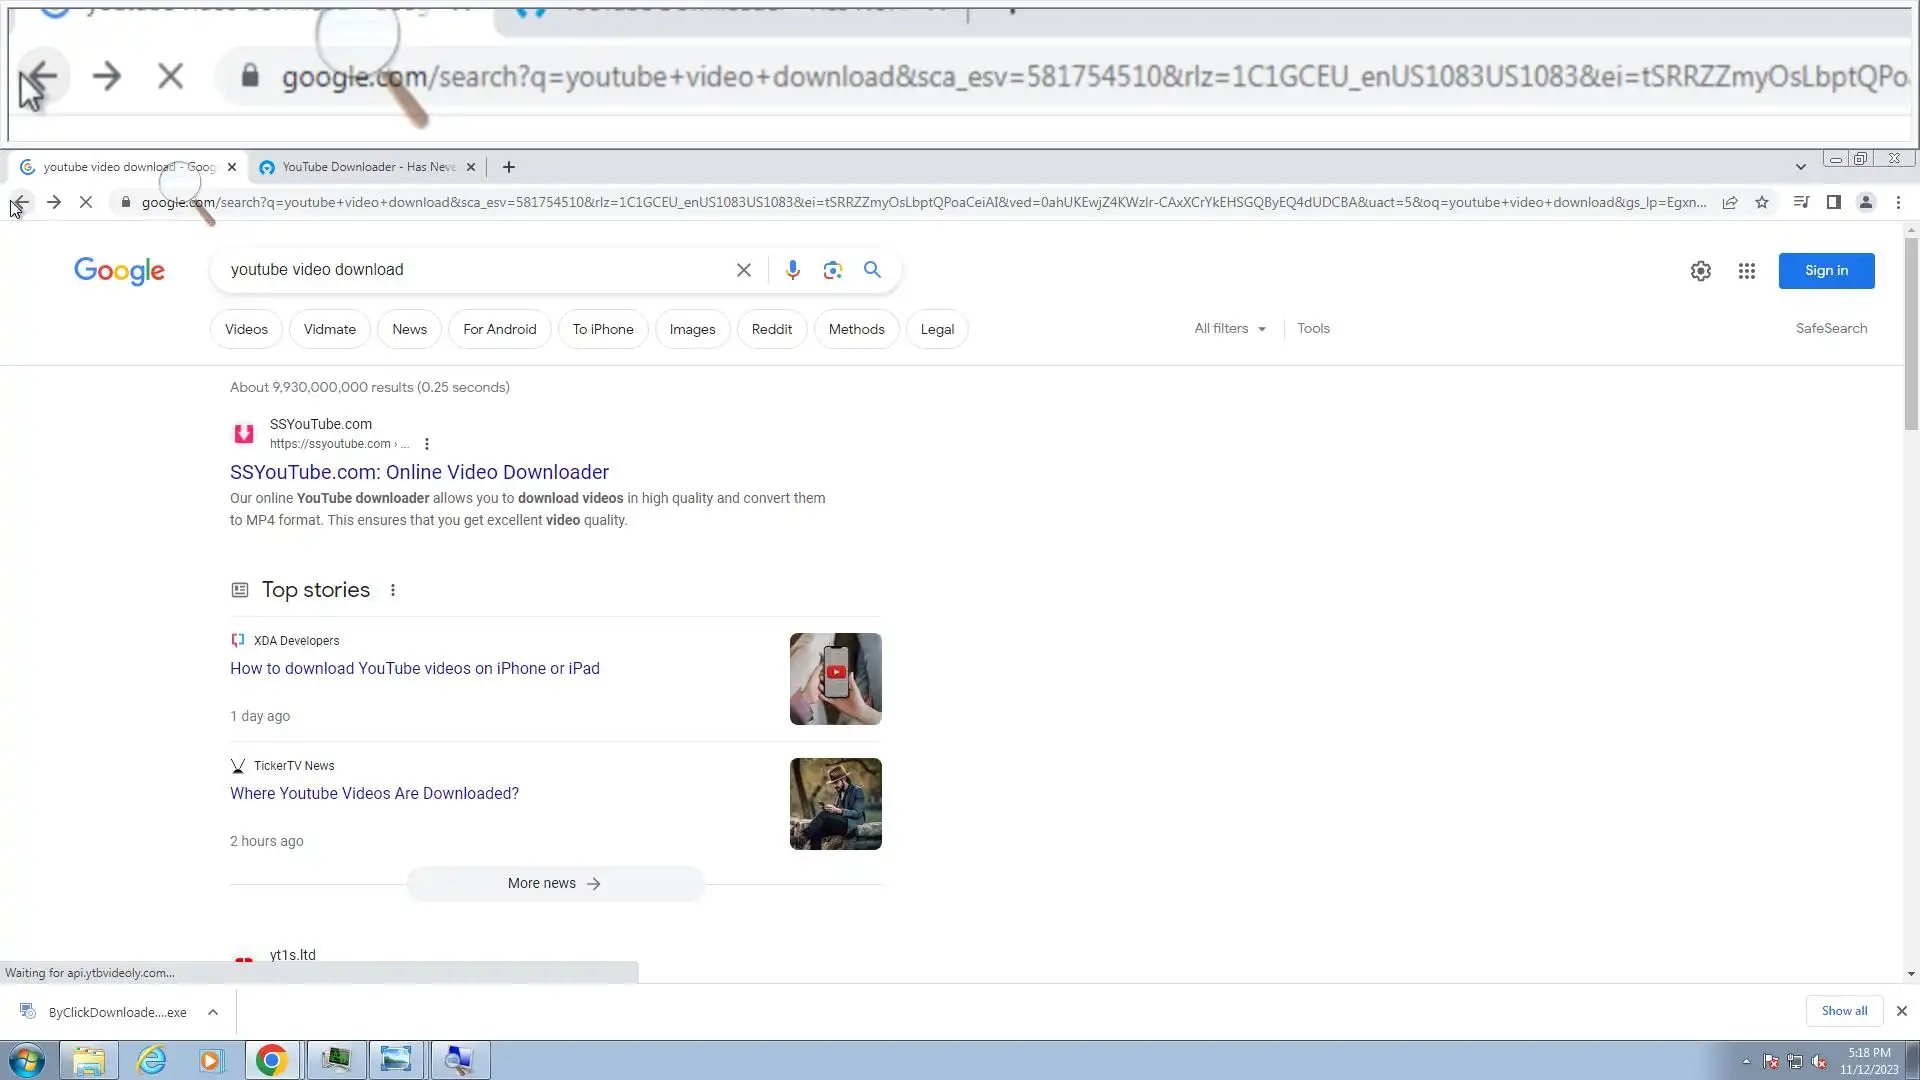Open Google quick settings gear icon
The image size is (1920, 1080).
click(x=1700, y=271)
